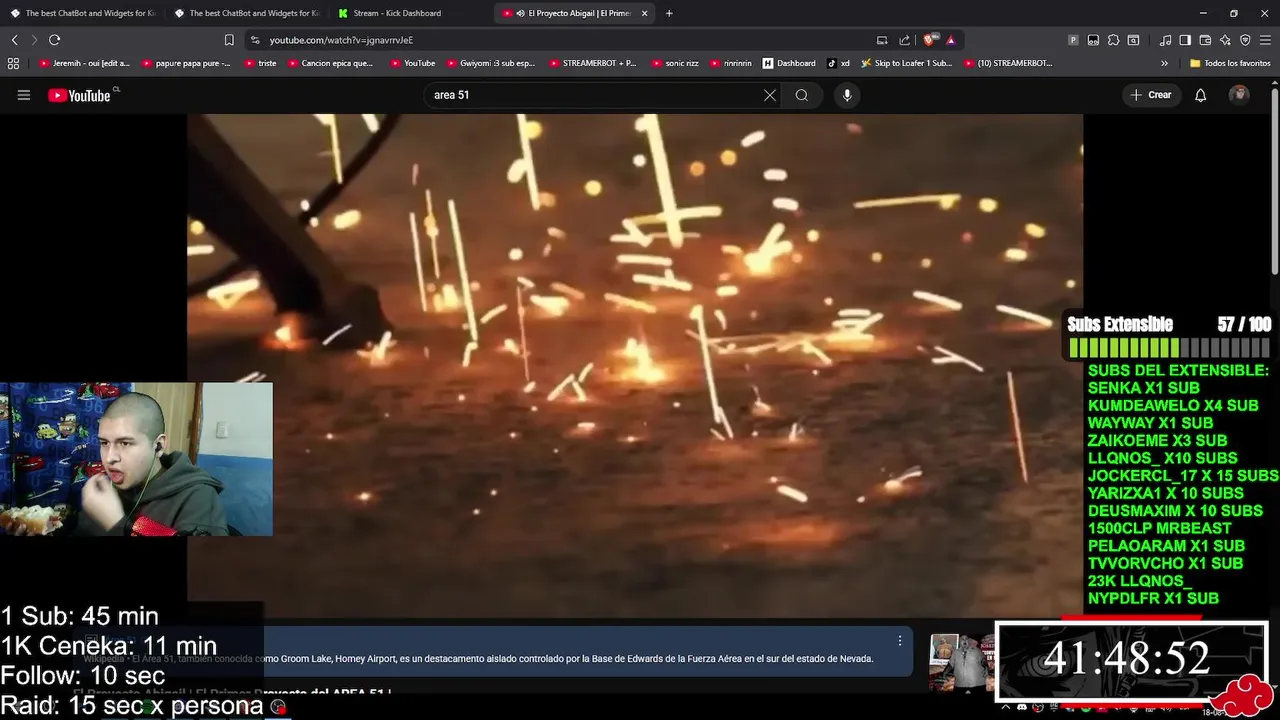Switch to first 'The best ChatBot' tab

pos(83,13)
